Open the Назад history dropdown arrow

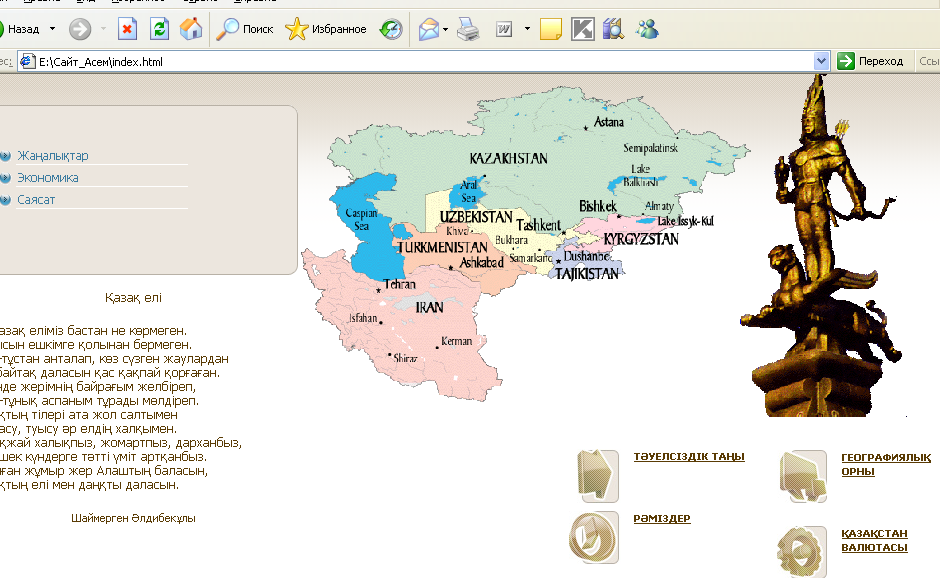coord(52,29)
